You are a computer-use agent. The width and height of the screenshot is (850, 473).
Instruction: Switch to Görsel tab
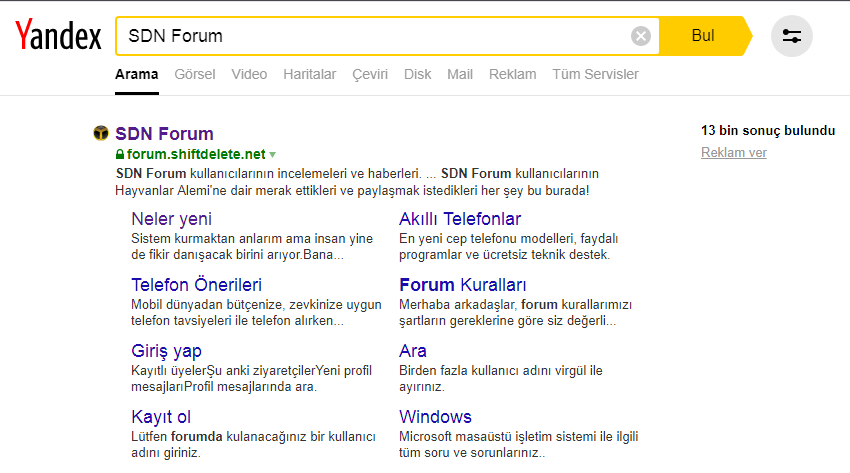pyautogui.click(x=195, y=74)
